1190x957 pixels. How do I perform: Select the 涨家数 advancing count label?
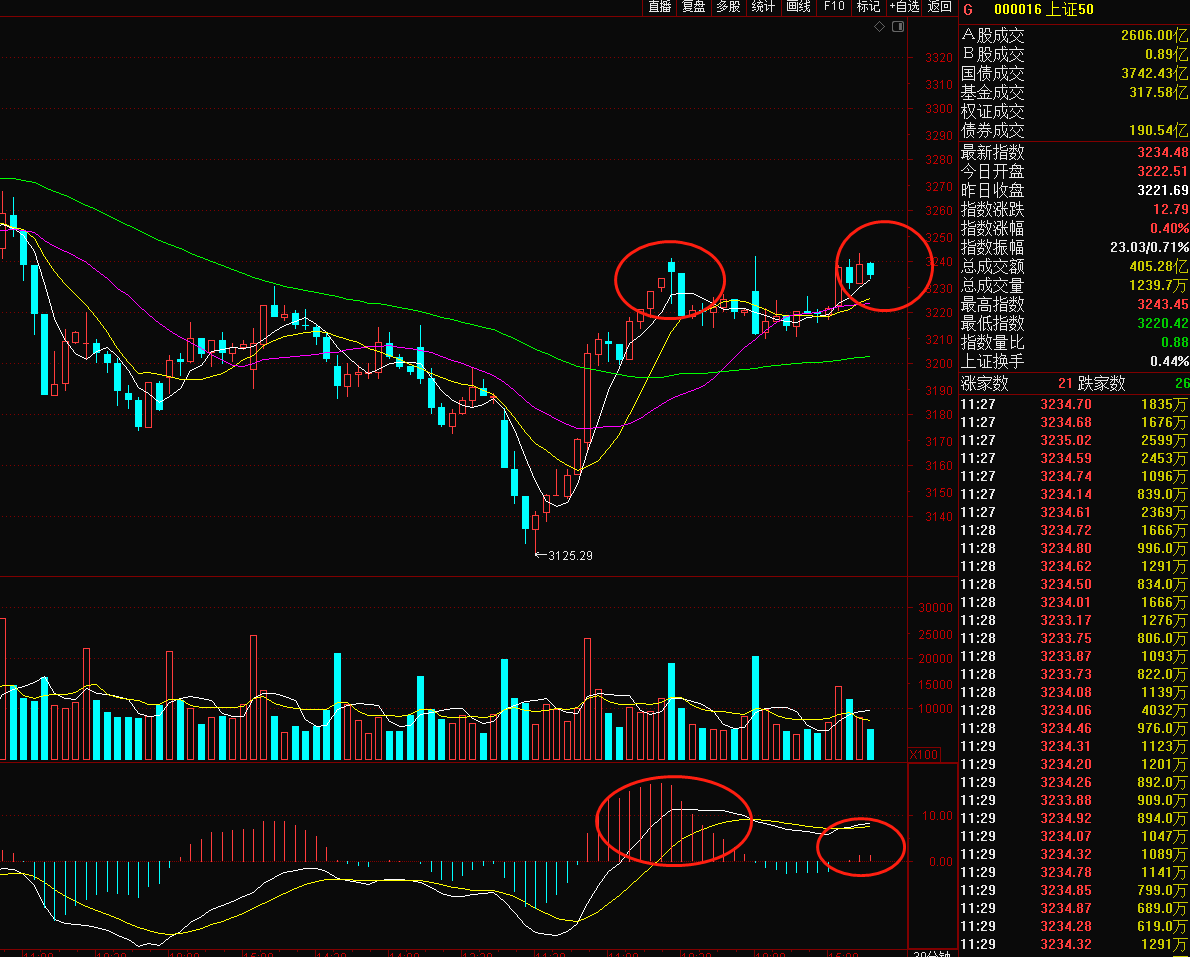tap(985, 383)
